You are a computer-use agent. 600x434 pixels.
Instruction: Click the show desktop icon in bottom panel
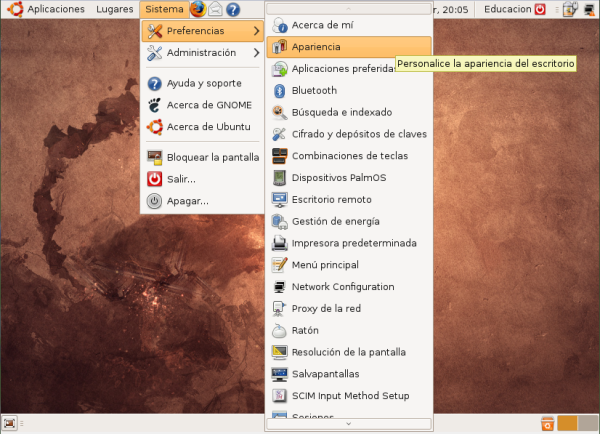(9, 424)
